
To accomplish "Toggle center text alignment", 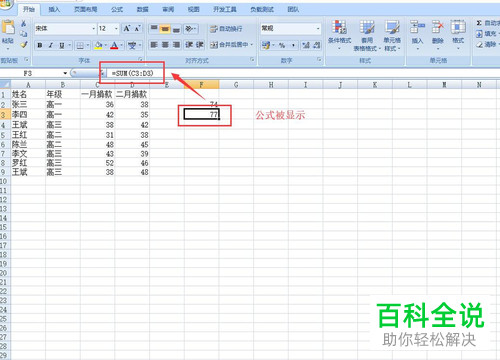I will (x=165, y=45).
